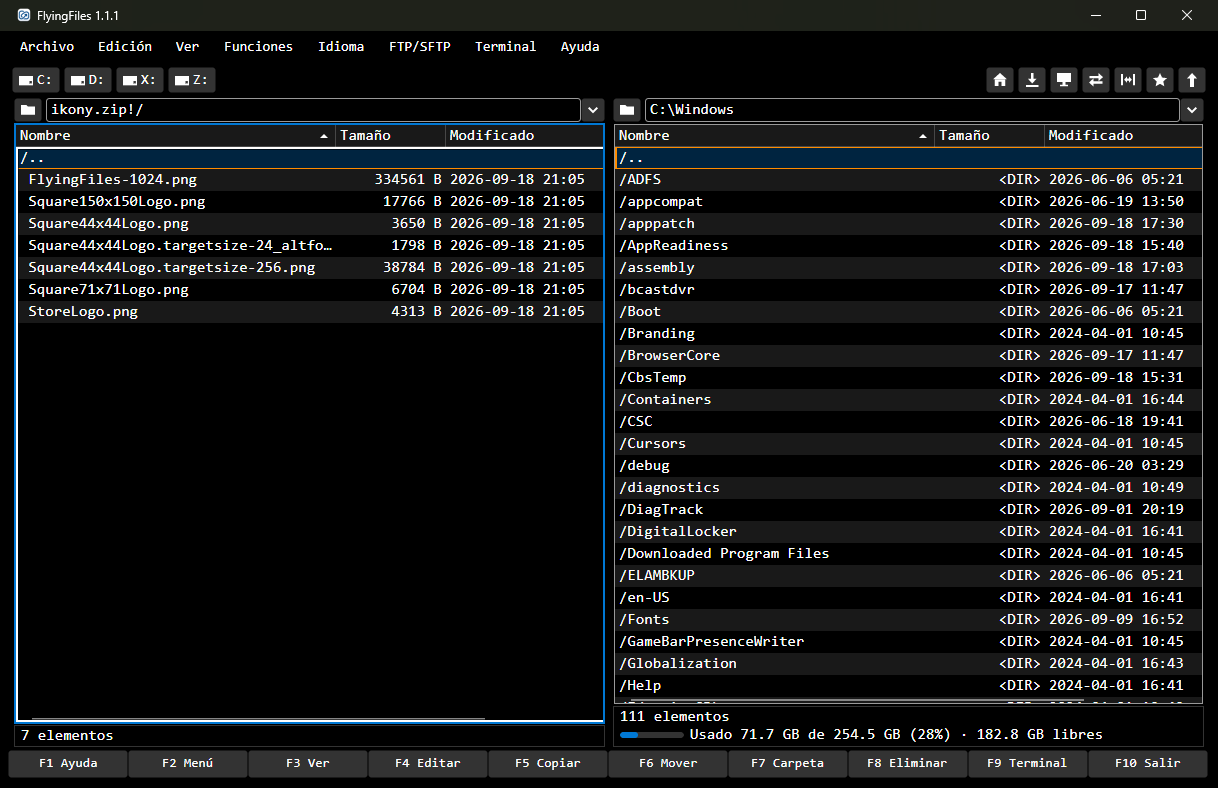Swap panels with the arrows icon
The image size is (1218, 788).
coord(1096,81)
